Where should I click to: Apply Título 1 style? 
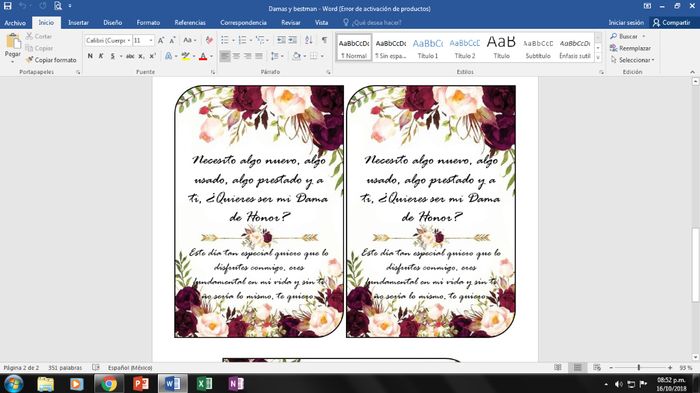(428, 47)
